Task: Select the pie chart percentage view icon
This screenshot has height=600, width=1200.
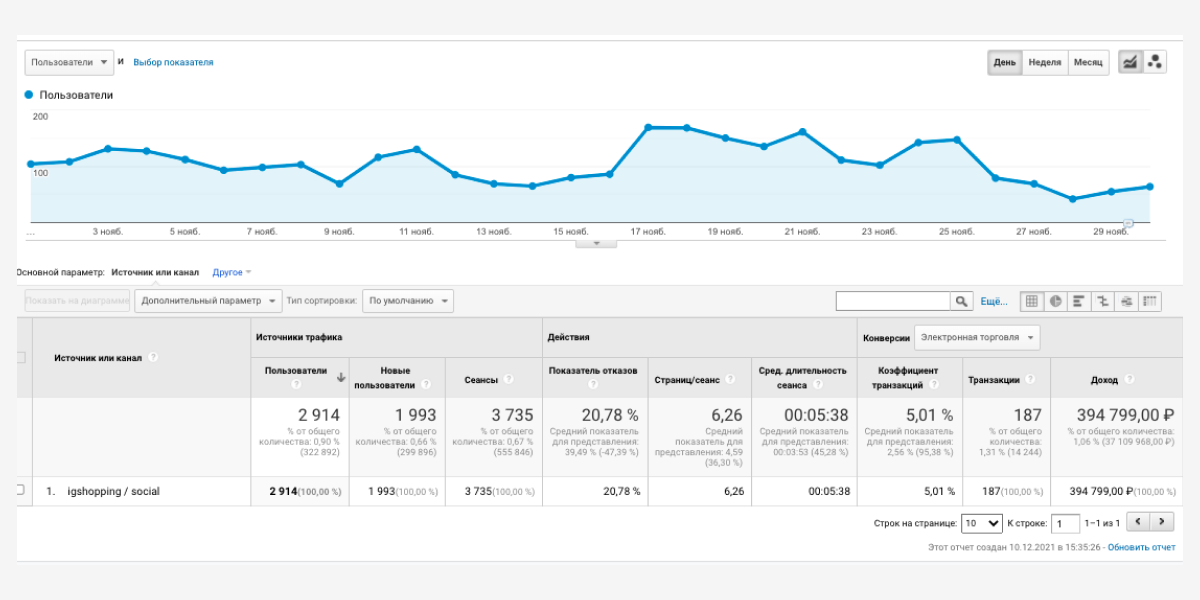Action: coord(1055,301)
